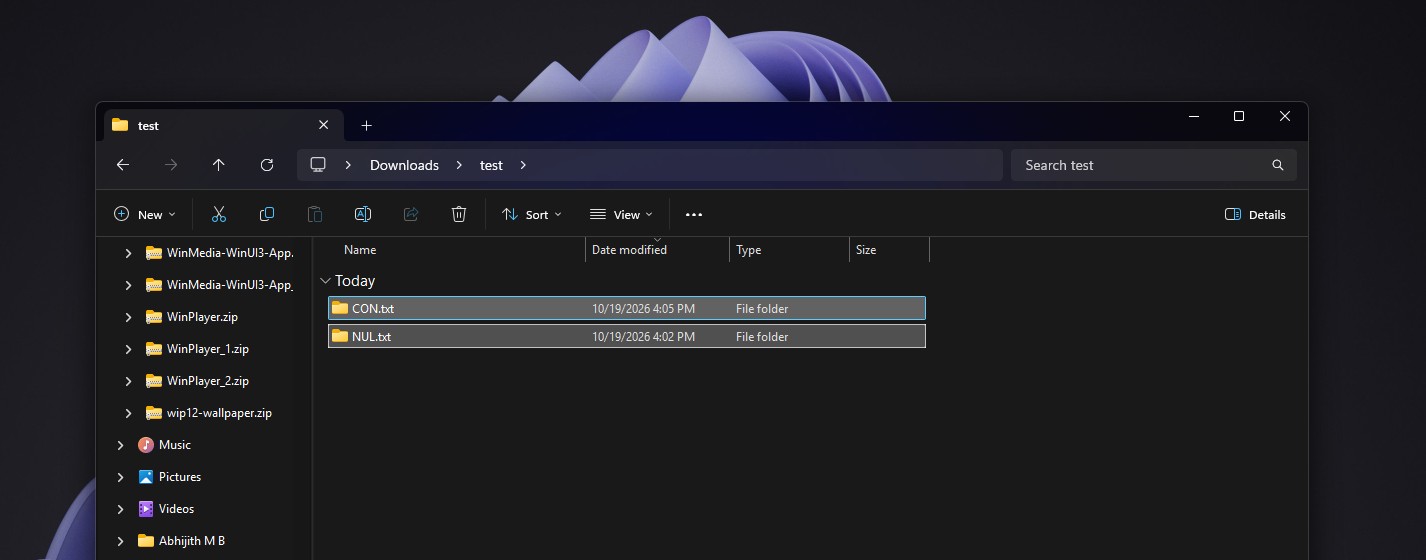Add a new tab with plus button

[366, 125]
